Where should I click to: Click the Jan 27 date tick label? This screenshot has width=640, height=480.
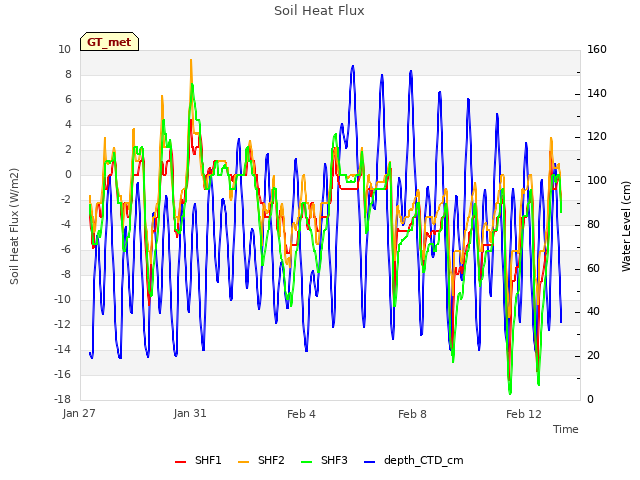click(79, 413)
